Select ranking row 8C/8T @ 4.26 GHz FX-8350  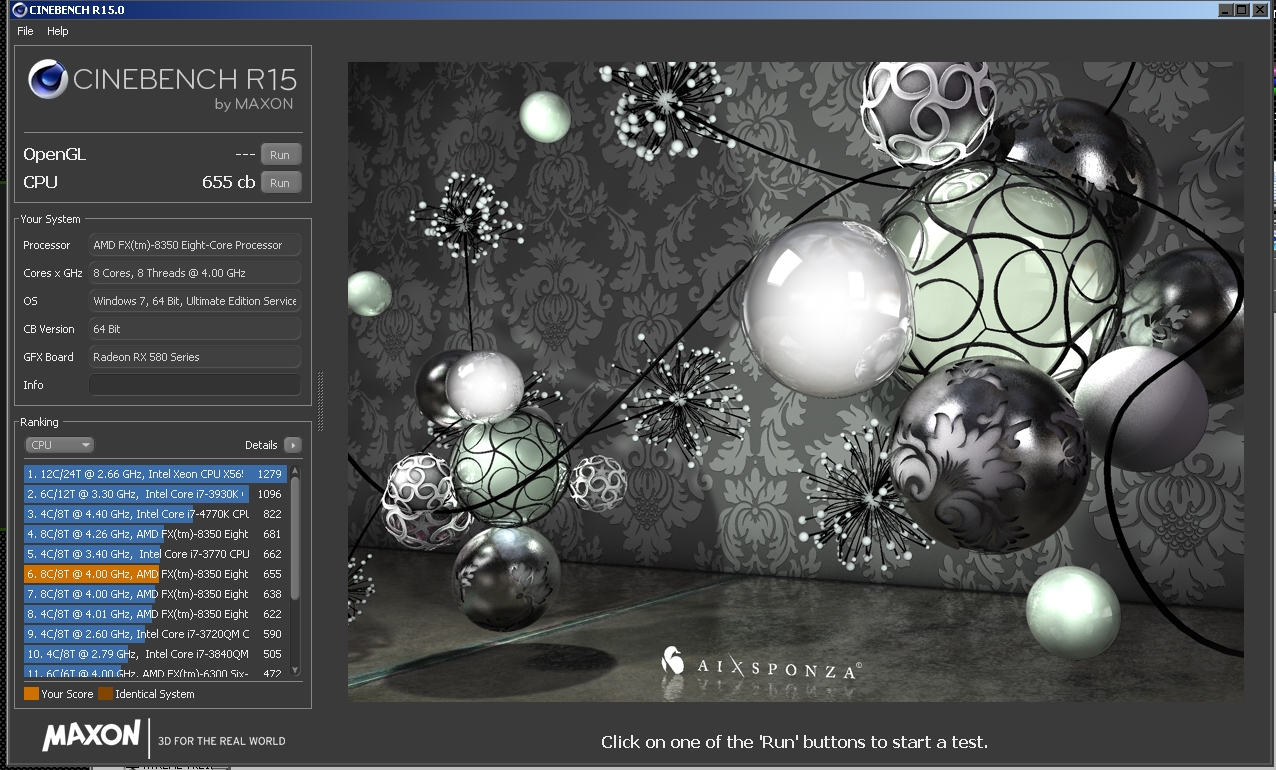tap(155, 534)
